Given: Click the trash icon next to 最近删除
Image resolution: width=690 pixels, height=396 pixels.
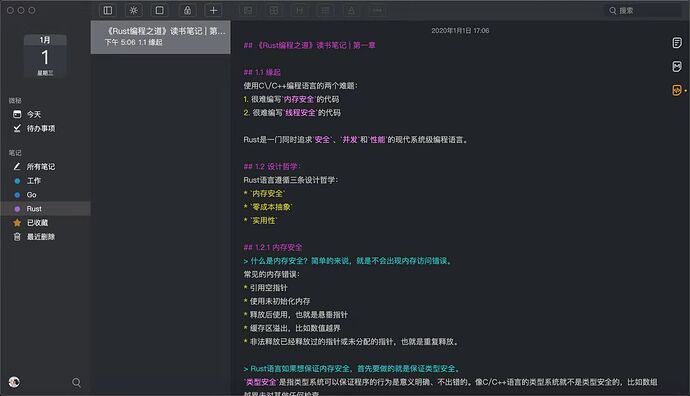Looking at the screenshot, I should pyautogui.click(x=17, y=237).
